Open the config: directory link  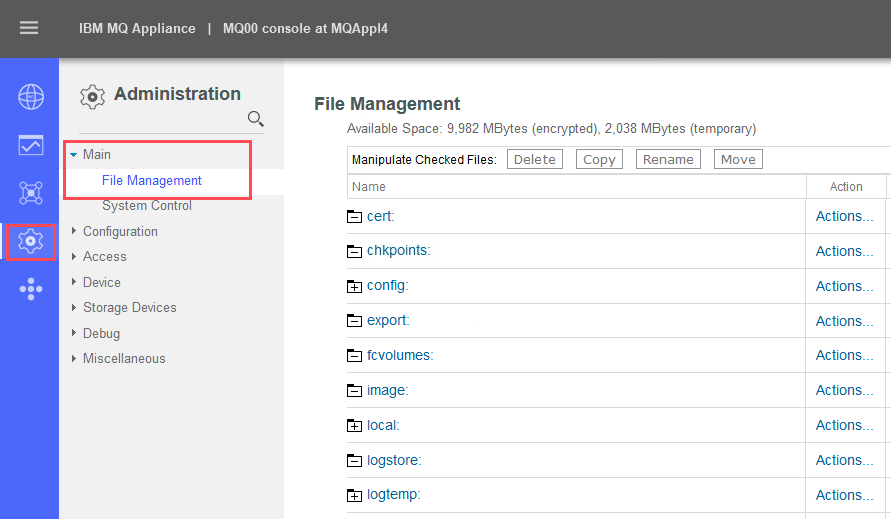(x=388, y=285)
